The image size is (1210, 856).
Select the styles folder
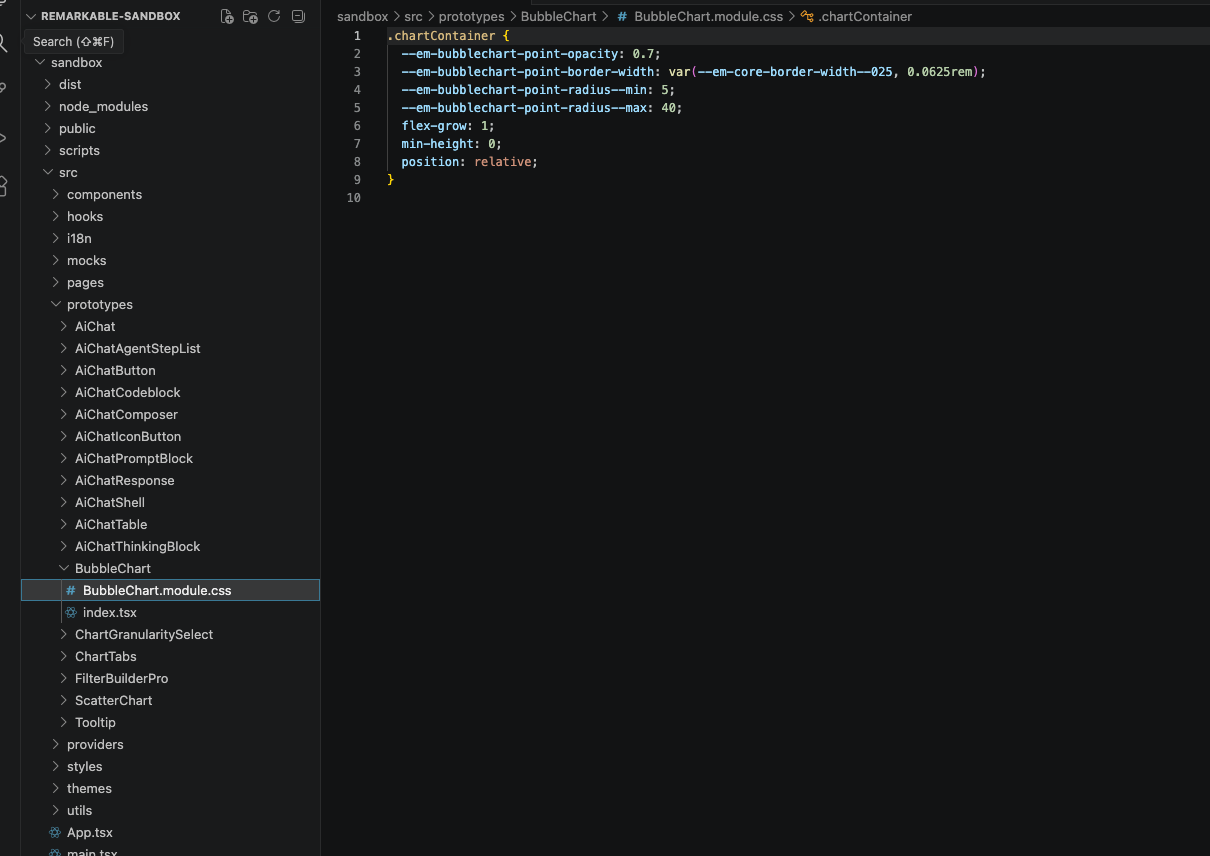[x=85, y=766]
